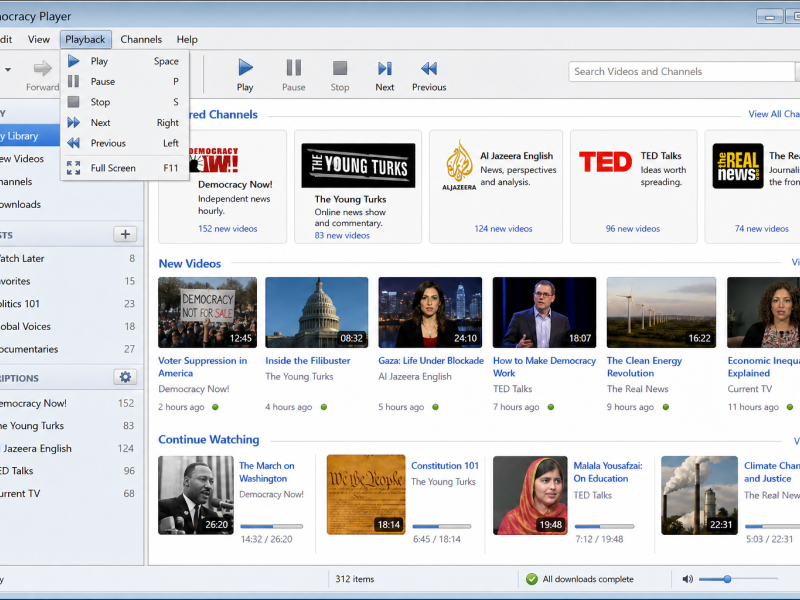The image size is (800, 600).
Task: Click the 152 new videos link
Action: [228, 229]
